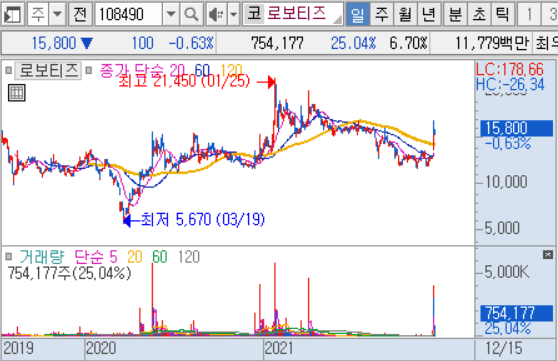Click the 754,177주(25.04%) volume readout
The width and height of the screenshot is (558, 361).
click(69, 273)
